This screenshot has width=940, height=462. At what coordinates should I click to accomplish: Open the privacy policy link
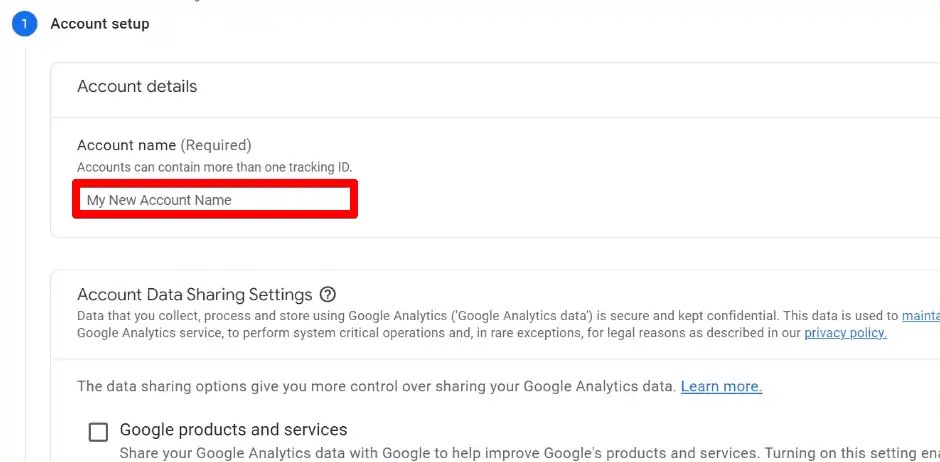(x=845, y=333)
